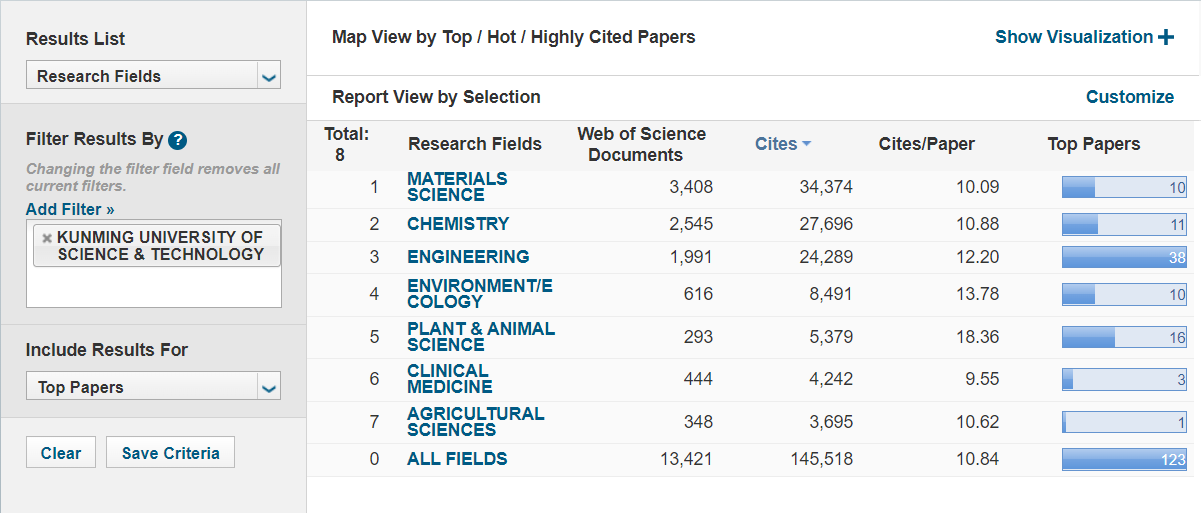Click the Show Visualization plus icon
Viewport: 1201px width, 513px height.
tap(1166, 38)
